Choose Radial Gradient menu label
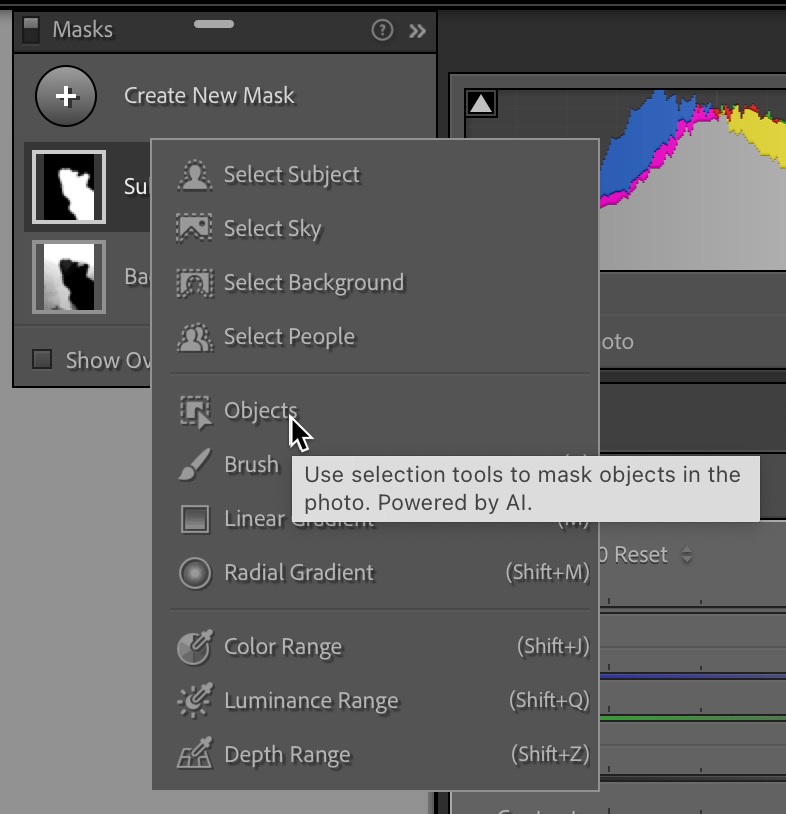786x814 pixels. pyautogui.click(x=299, y=573)
